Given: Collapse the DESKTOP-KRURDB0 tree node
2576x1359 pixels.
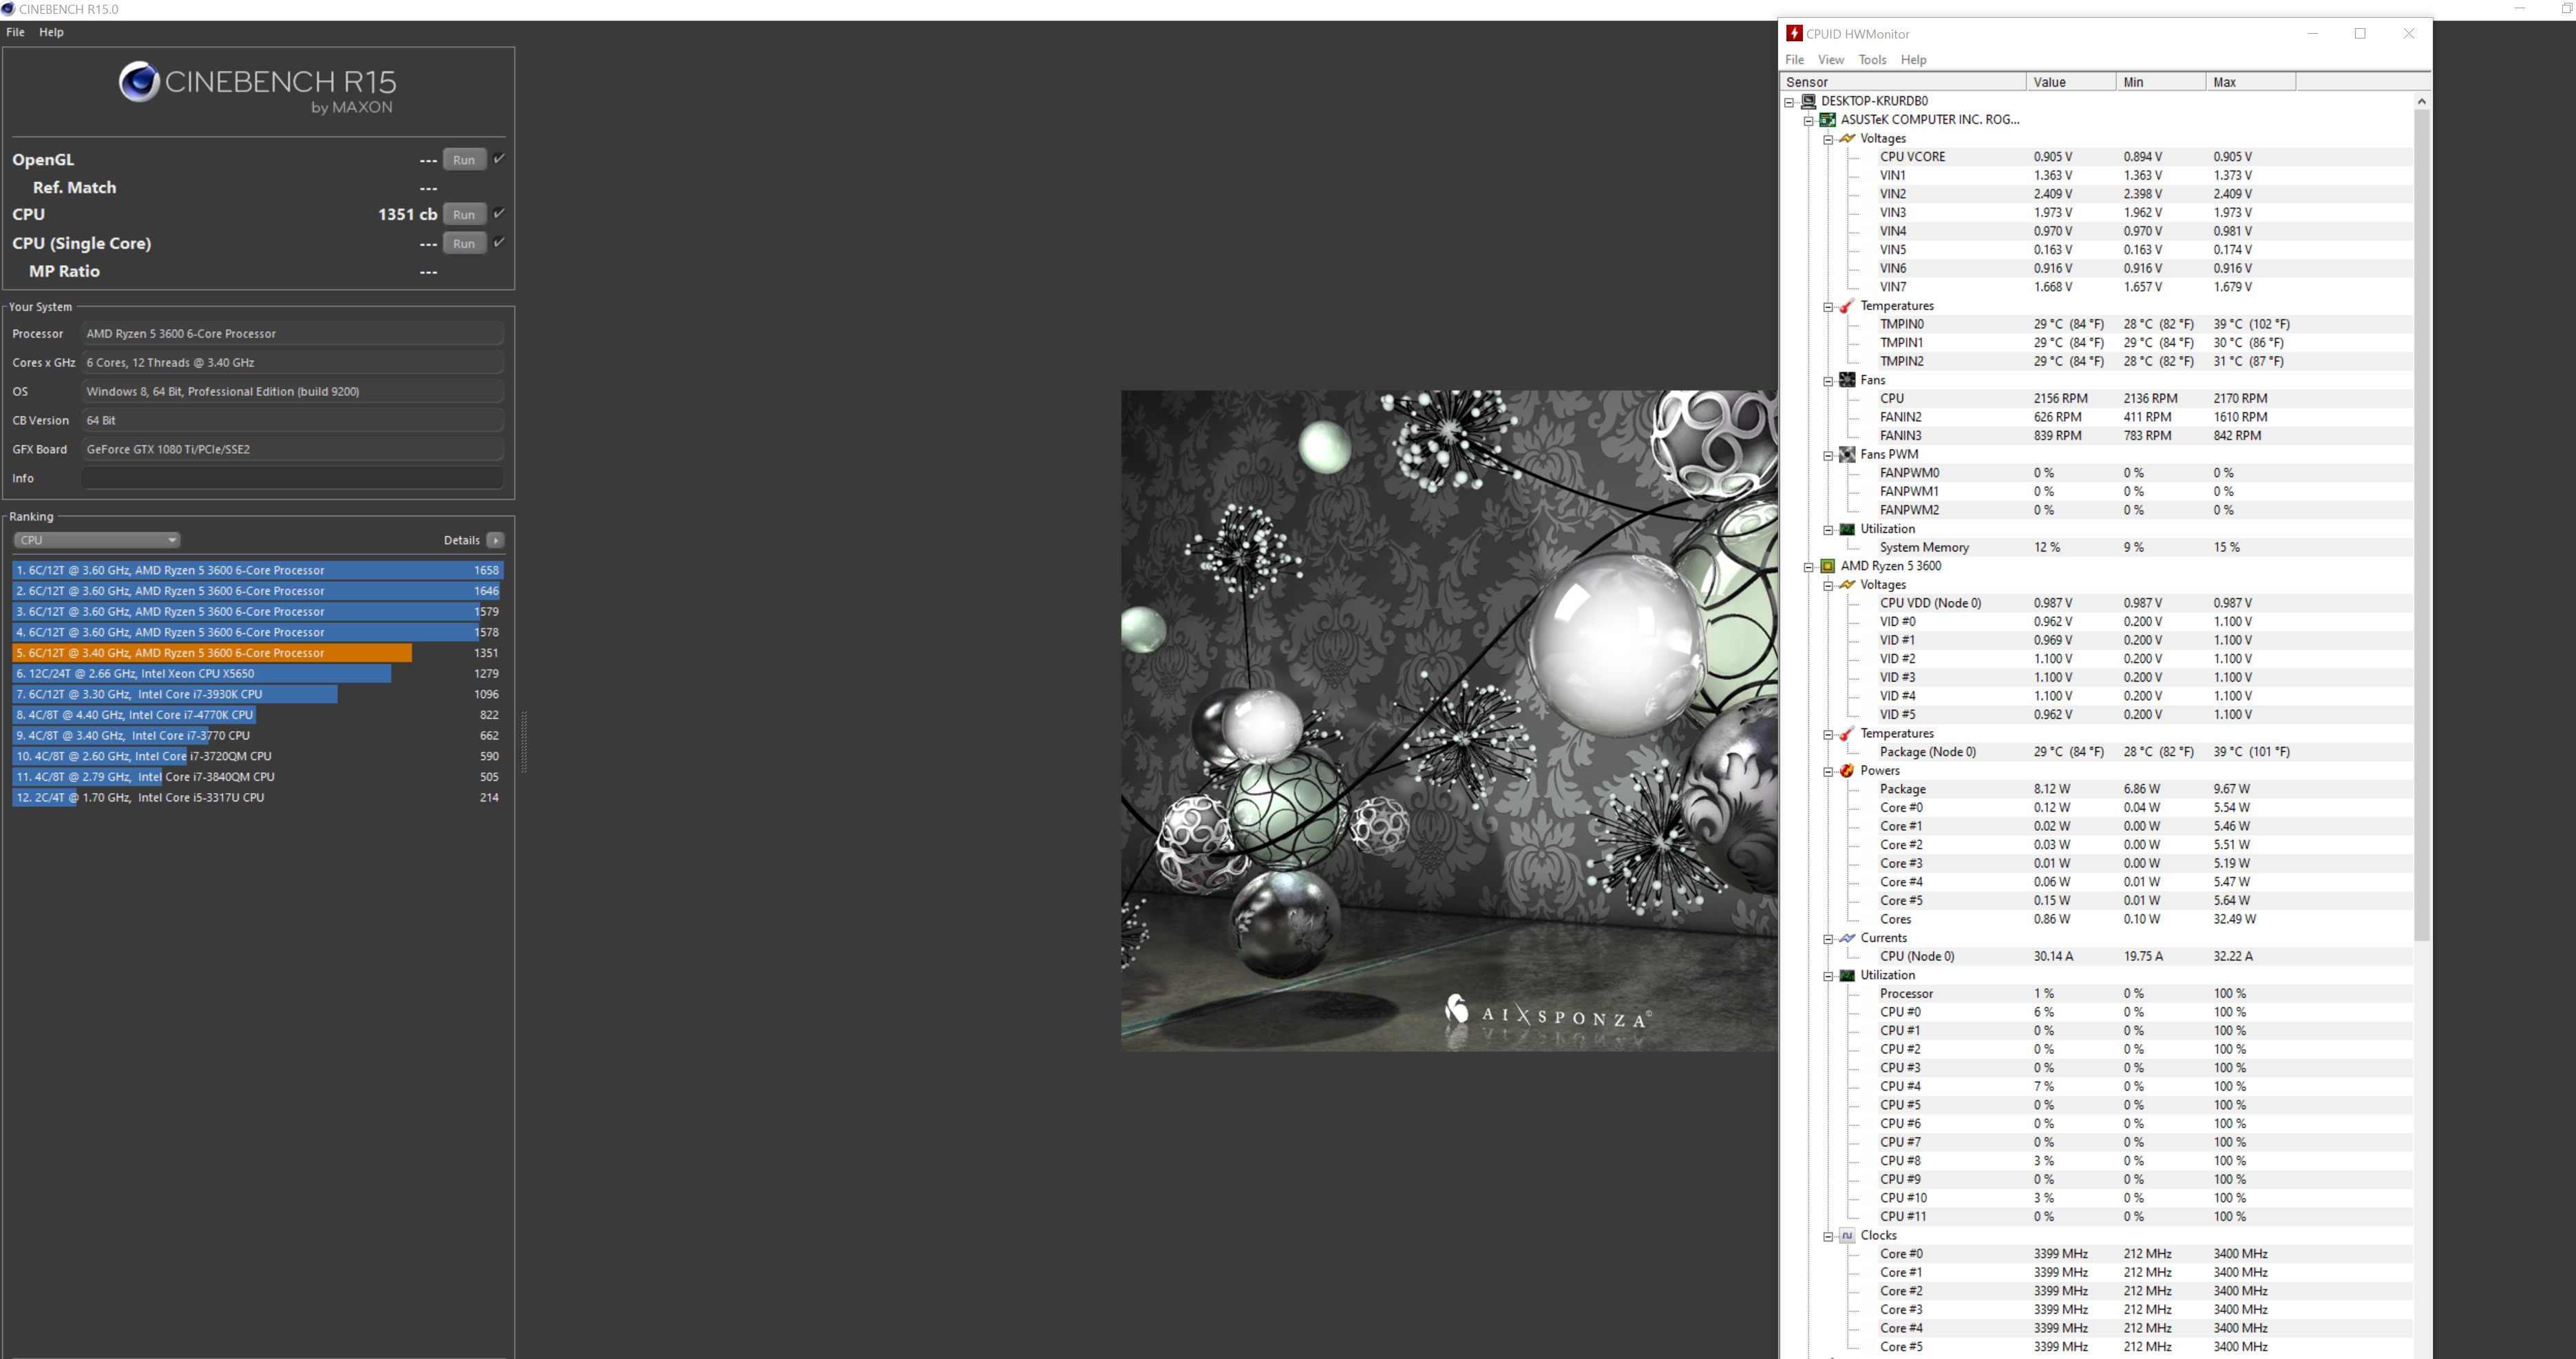Looking at the screenshot, I should coord(1789,102).
